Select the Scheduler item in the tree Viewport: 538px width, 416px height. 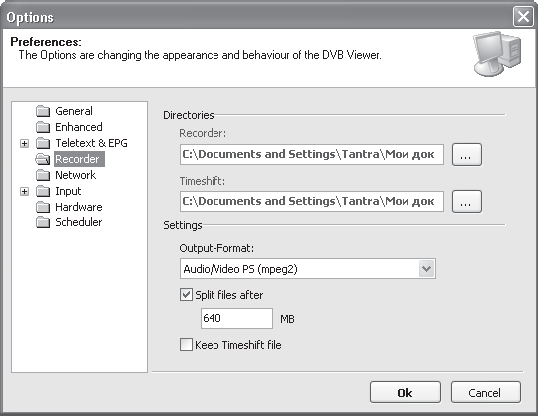click(79, 222)
